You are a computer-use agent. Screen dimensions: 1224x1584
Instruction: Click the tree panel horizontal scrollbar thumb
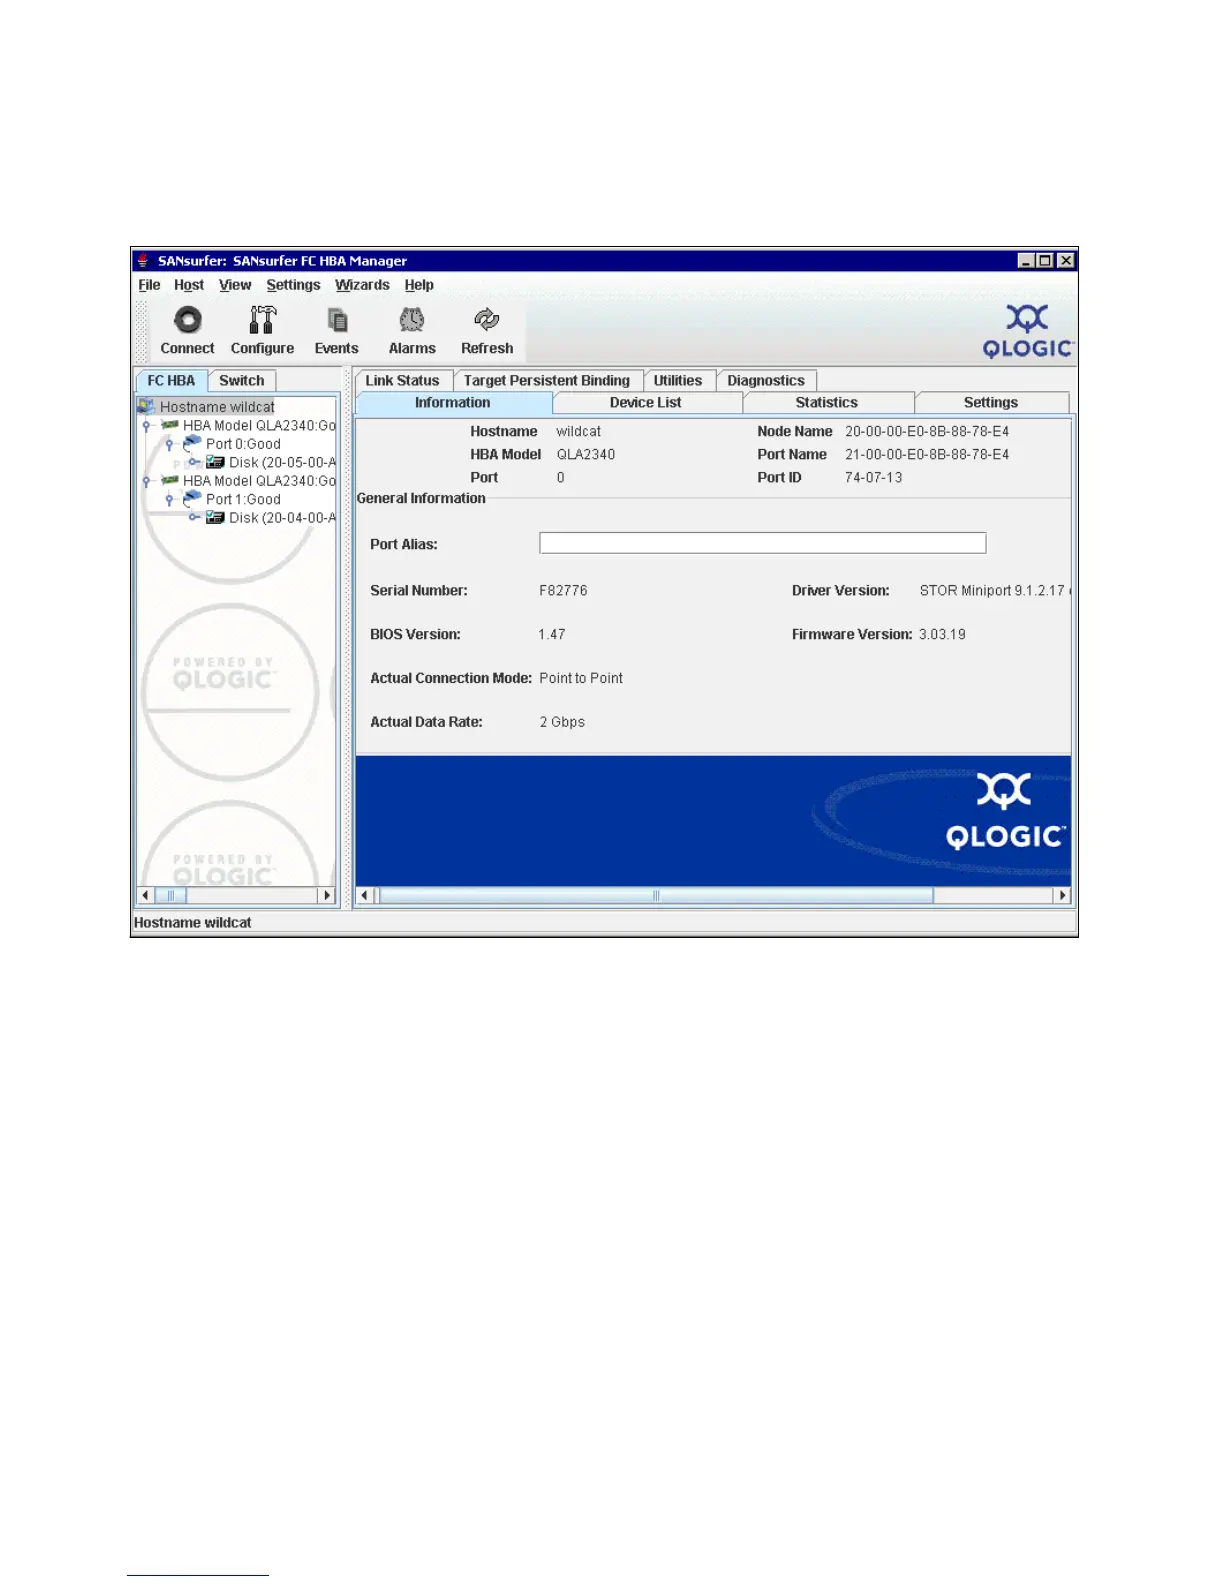click(x=171, y=896)
